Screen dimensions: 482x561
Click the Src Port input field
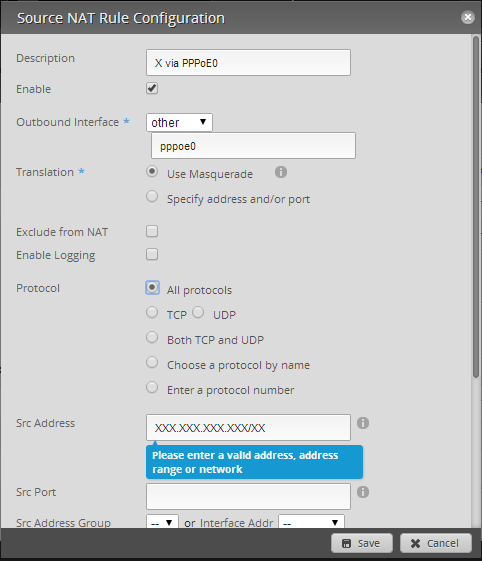point(248,497)
